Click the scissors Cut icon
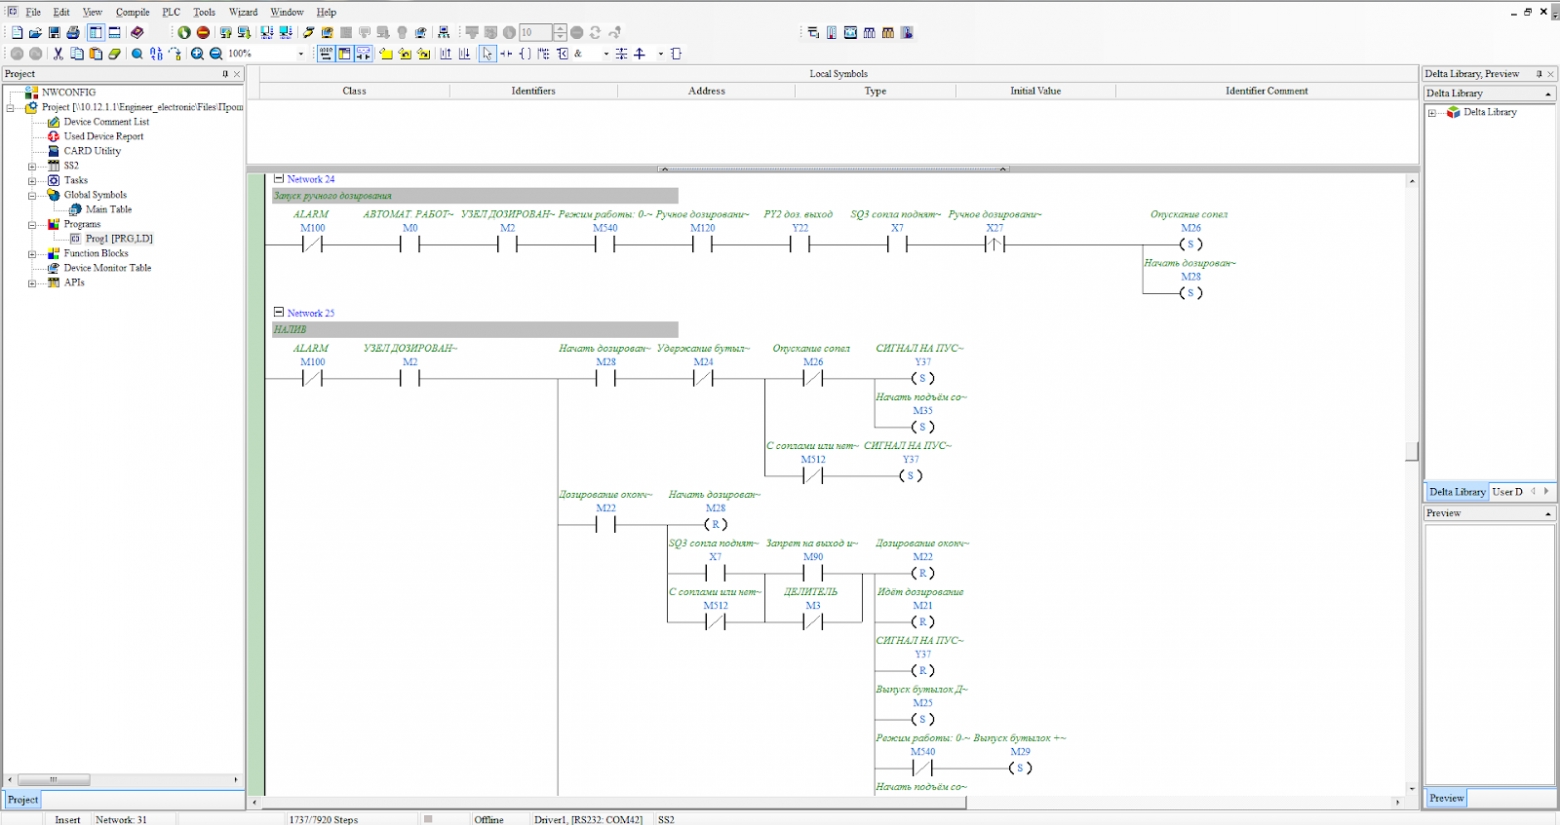 (x=58, y=54)
